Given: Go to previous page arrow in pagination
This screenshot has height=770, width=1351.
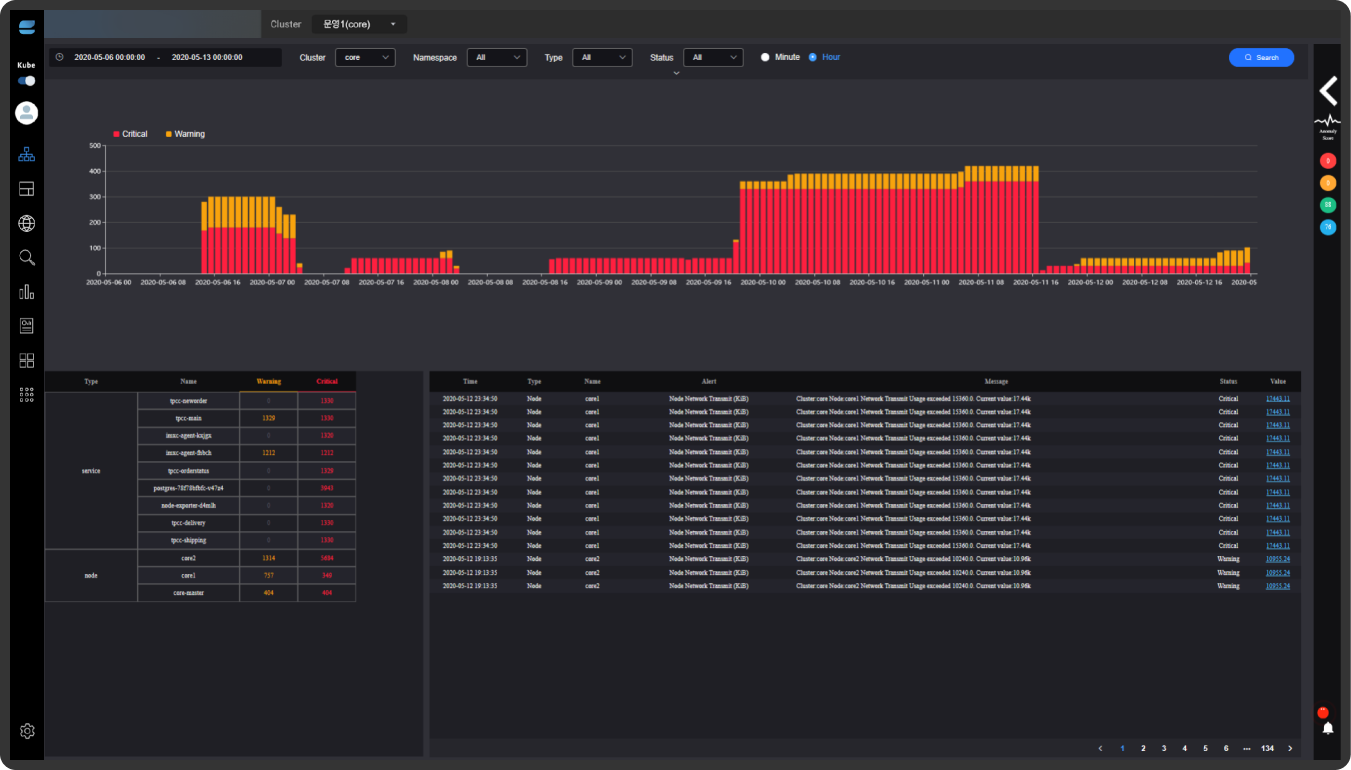Looking at the screenshot, I should [1101, 748].
